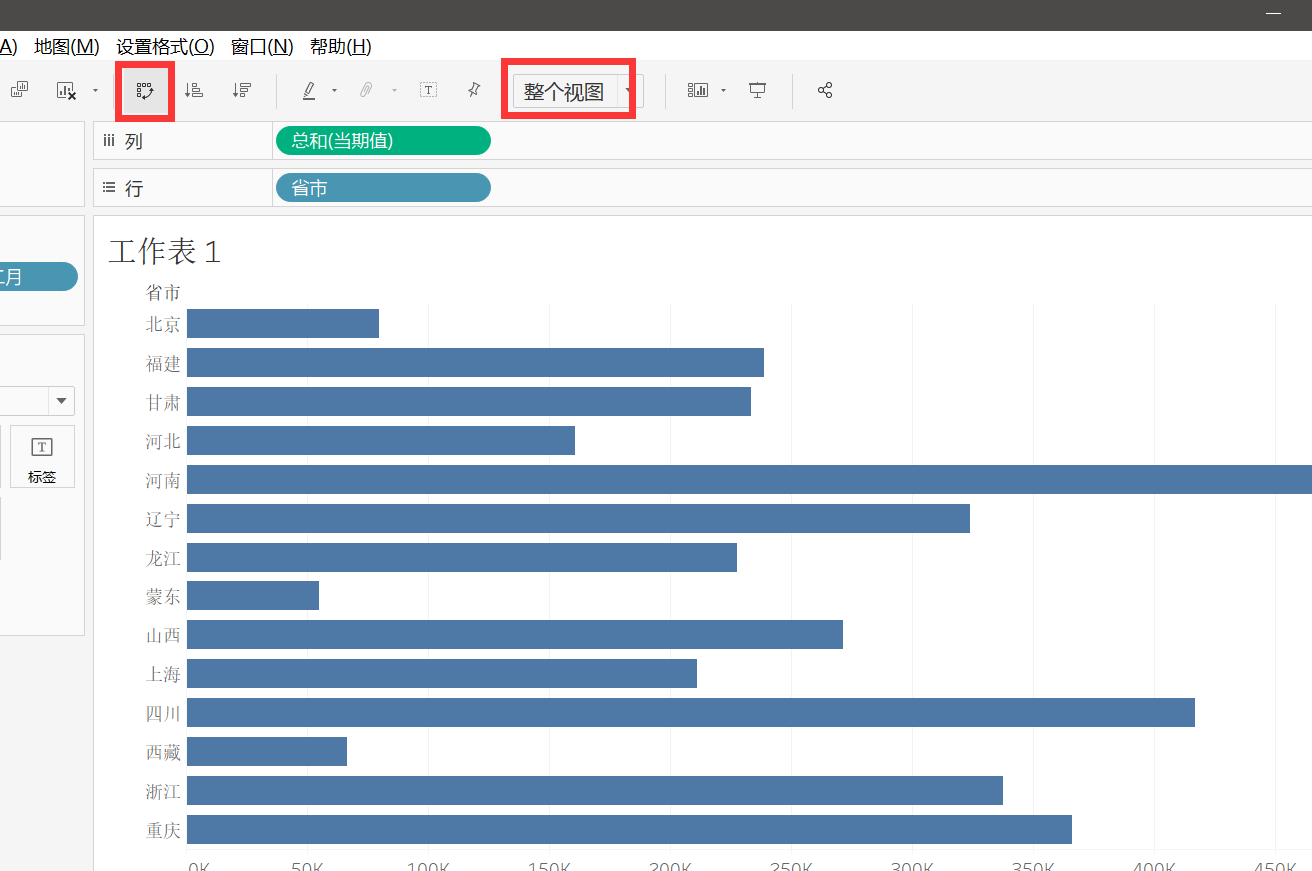1312x871 pixels.
Task: Click the 四川 bar in chart
Action: (x=691, y=713)
